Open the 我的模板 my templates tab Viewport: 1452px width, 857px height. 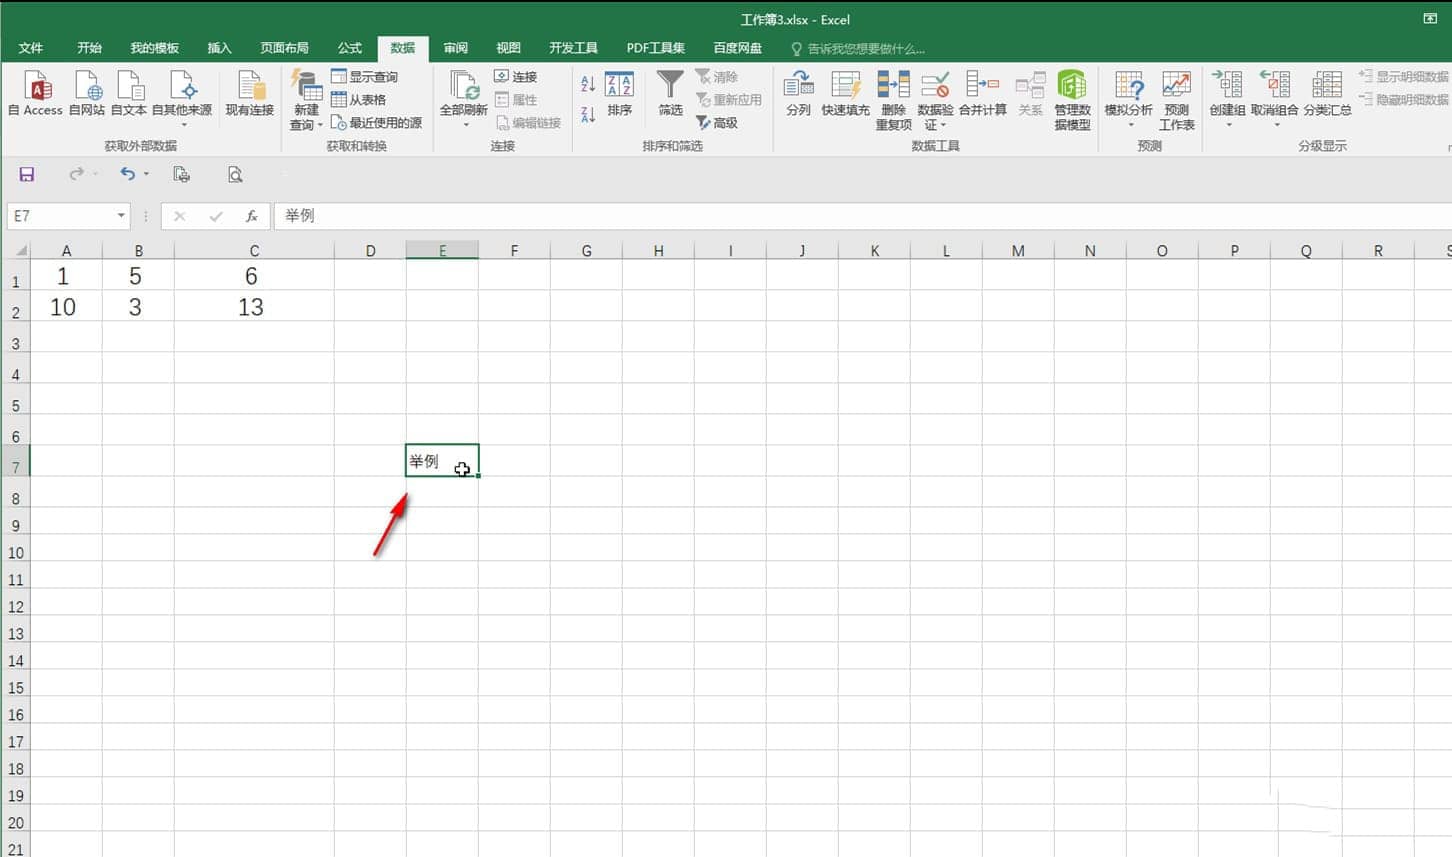click(x=154, y=48)
